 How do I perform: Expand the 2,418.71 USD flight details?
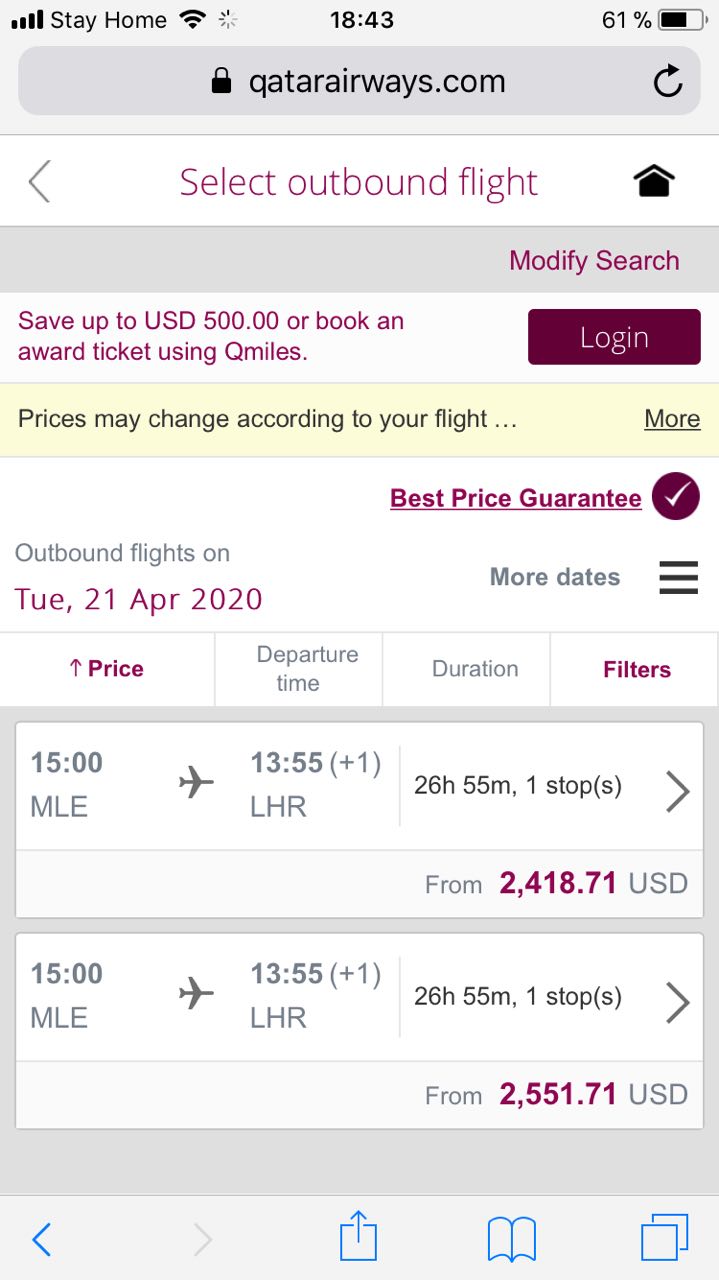pos(677,792)
